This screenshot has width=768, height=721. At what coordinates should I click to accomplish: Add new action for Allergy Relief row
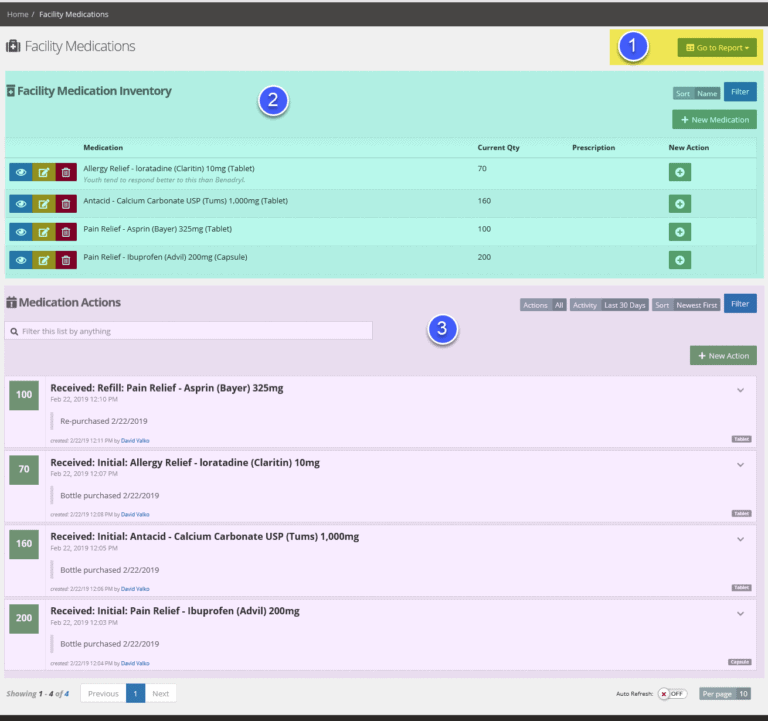(680, 172)
